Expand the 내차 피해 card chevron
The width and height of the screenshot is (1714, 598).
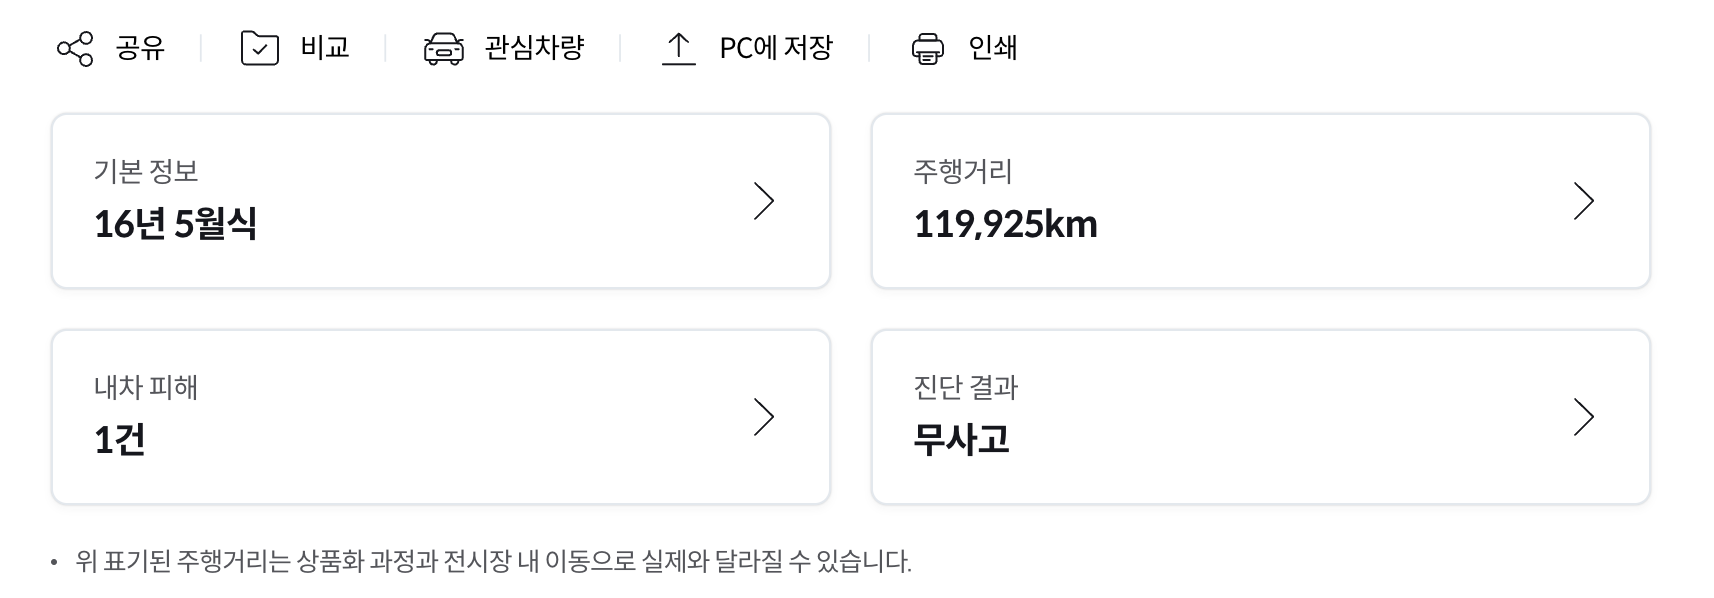point(764,417)
